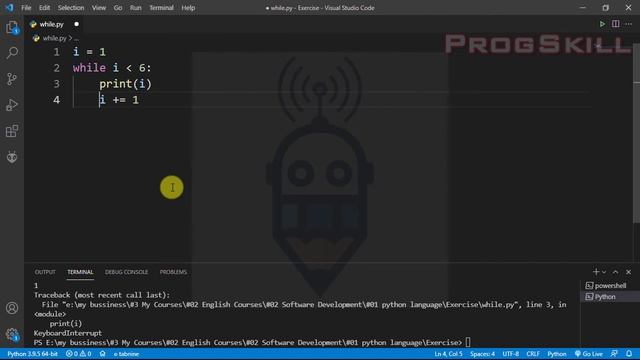Click 'KeyboardInterrupt' text in terminal
Screen dimensions: 640x360
[68, 333]
